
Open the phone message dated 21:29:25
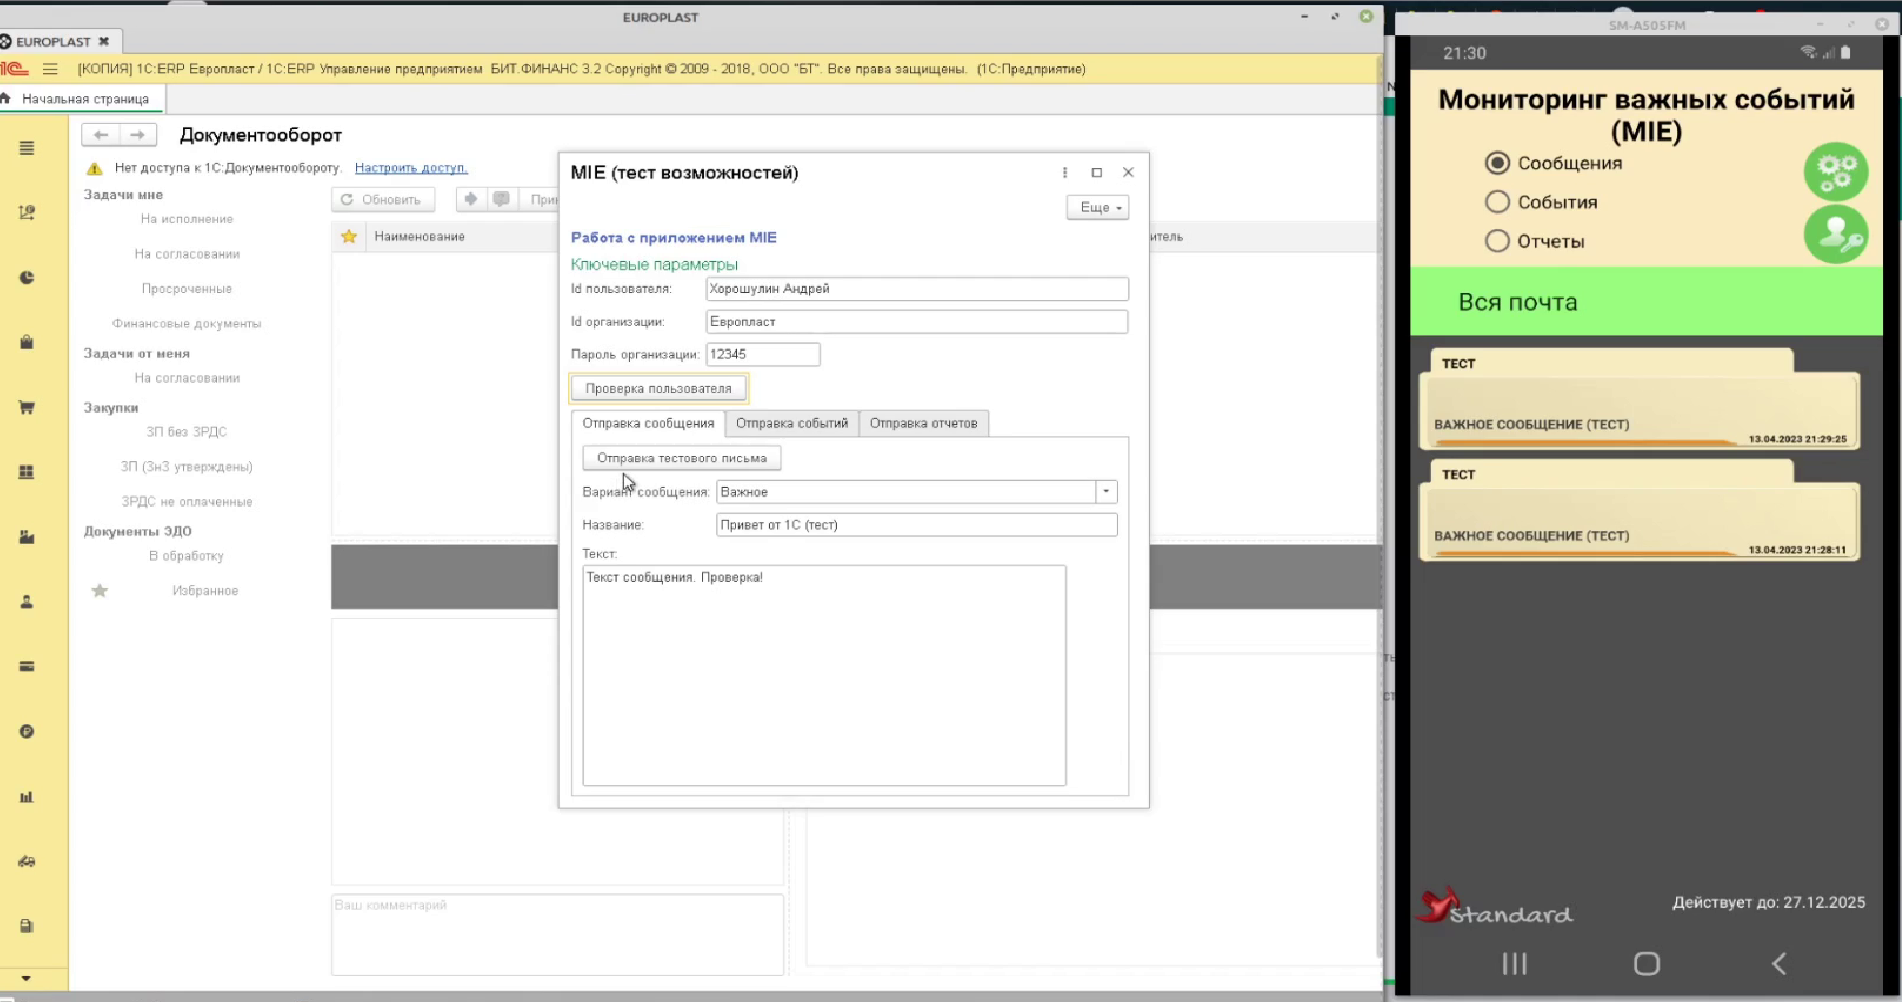click(x=1640, y=400)
